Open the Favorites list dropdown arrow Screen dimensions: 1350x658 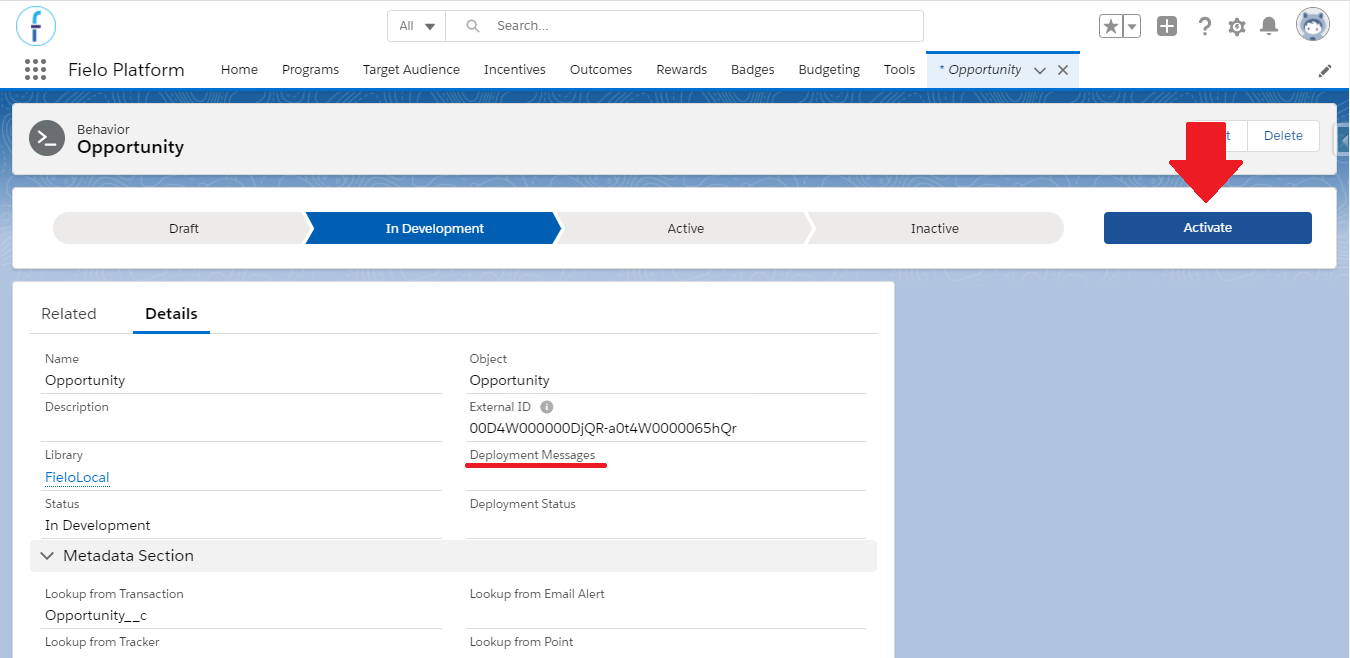(x=1132, y=26)
